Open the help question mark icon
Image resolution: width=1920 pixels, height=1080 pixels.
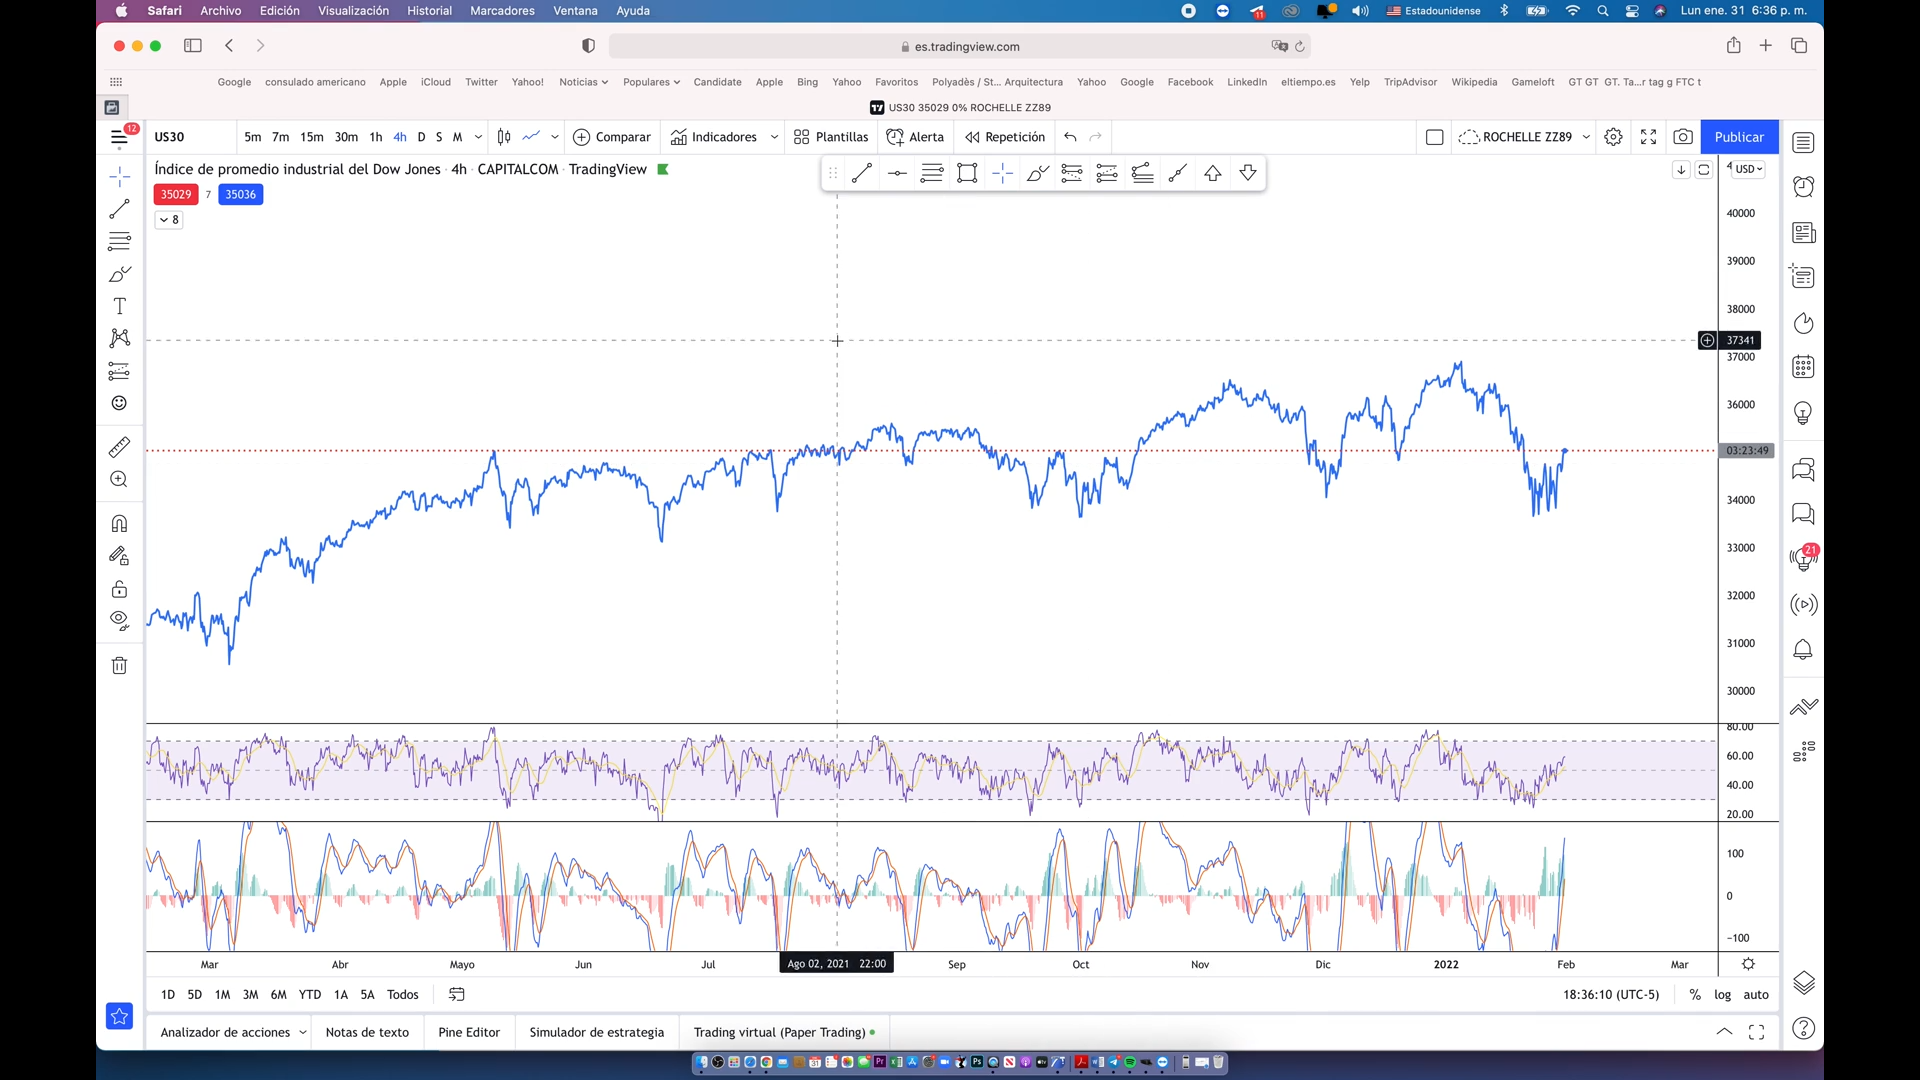coord(1803,1028)
